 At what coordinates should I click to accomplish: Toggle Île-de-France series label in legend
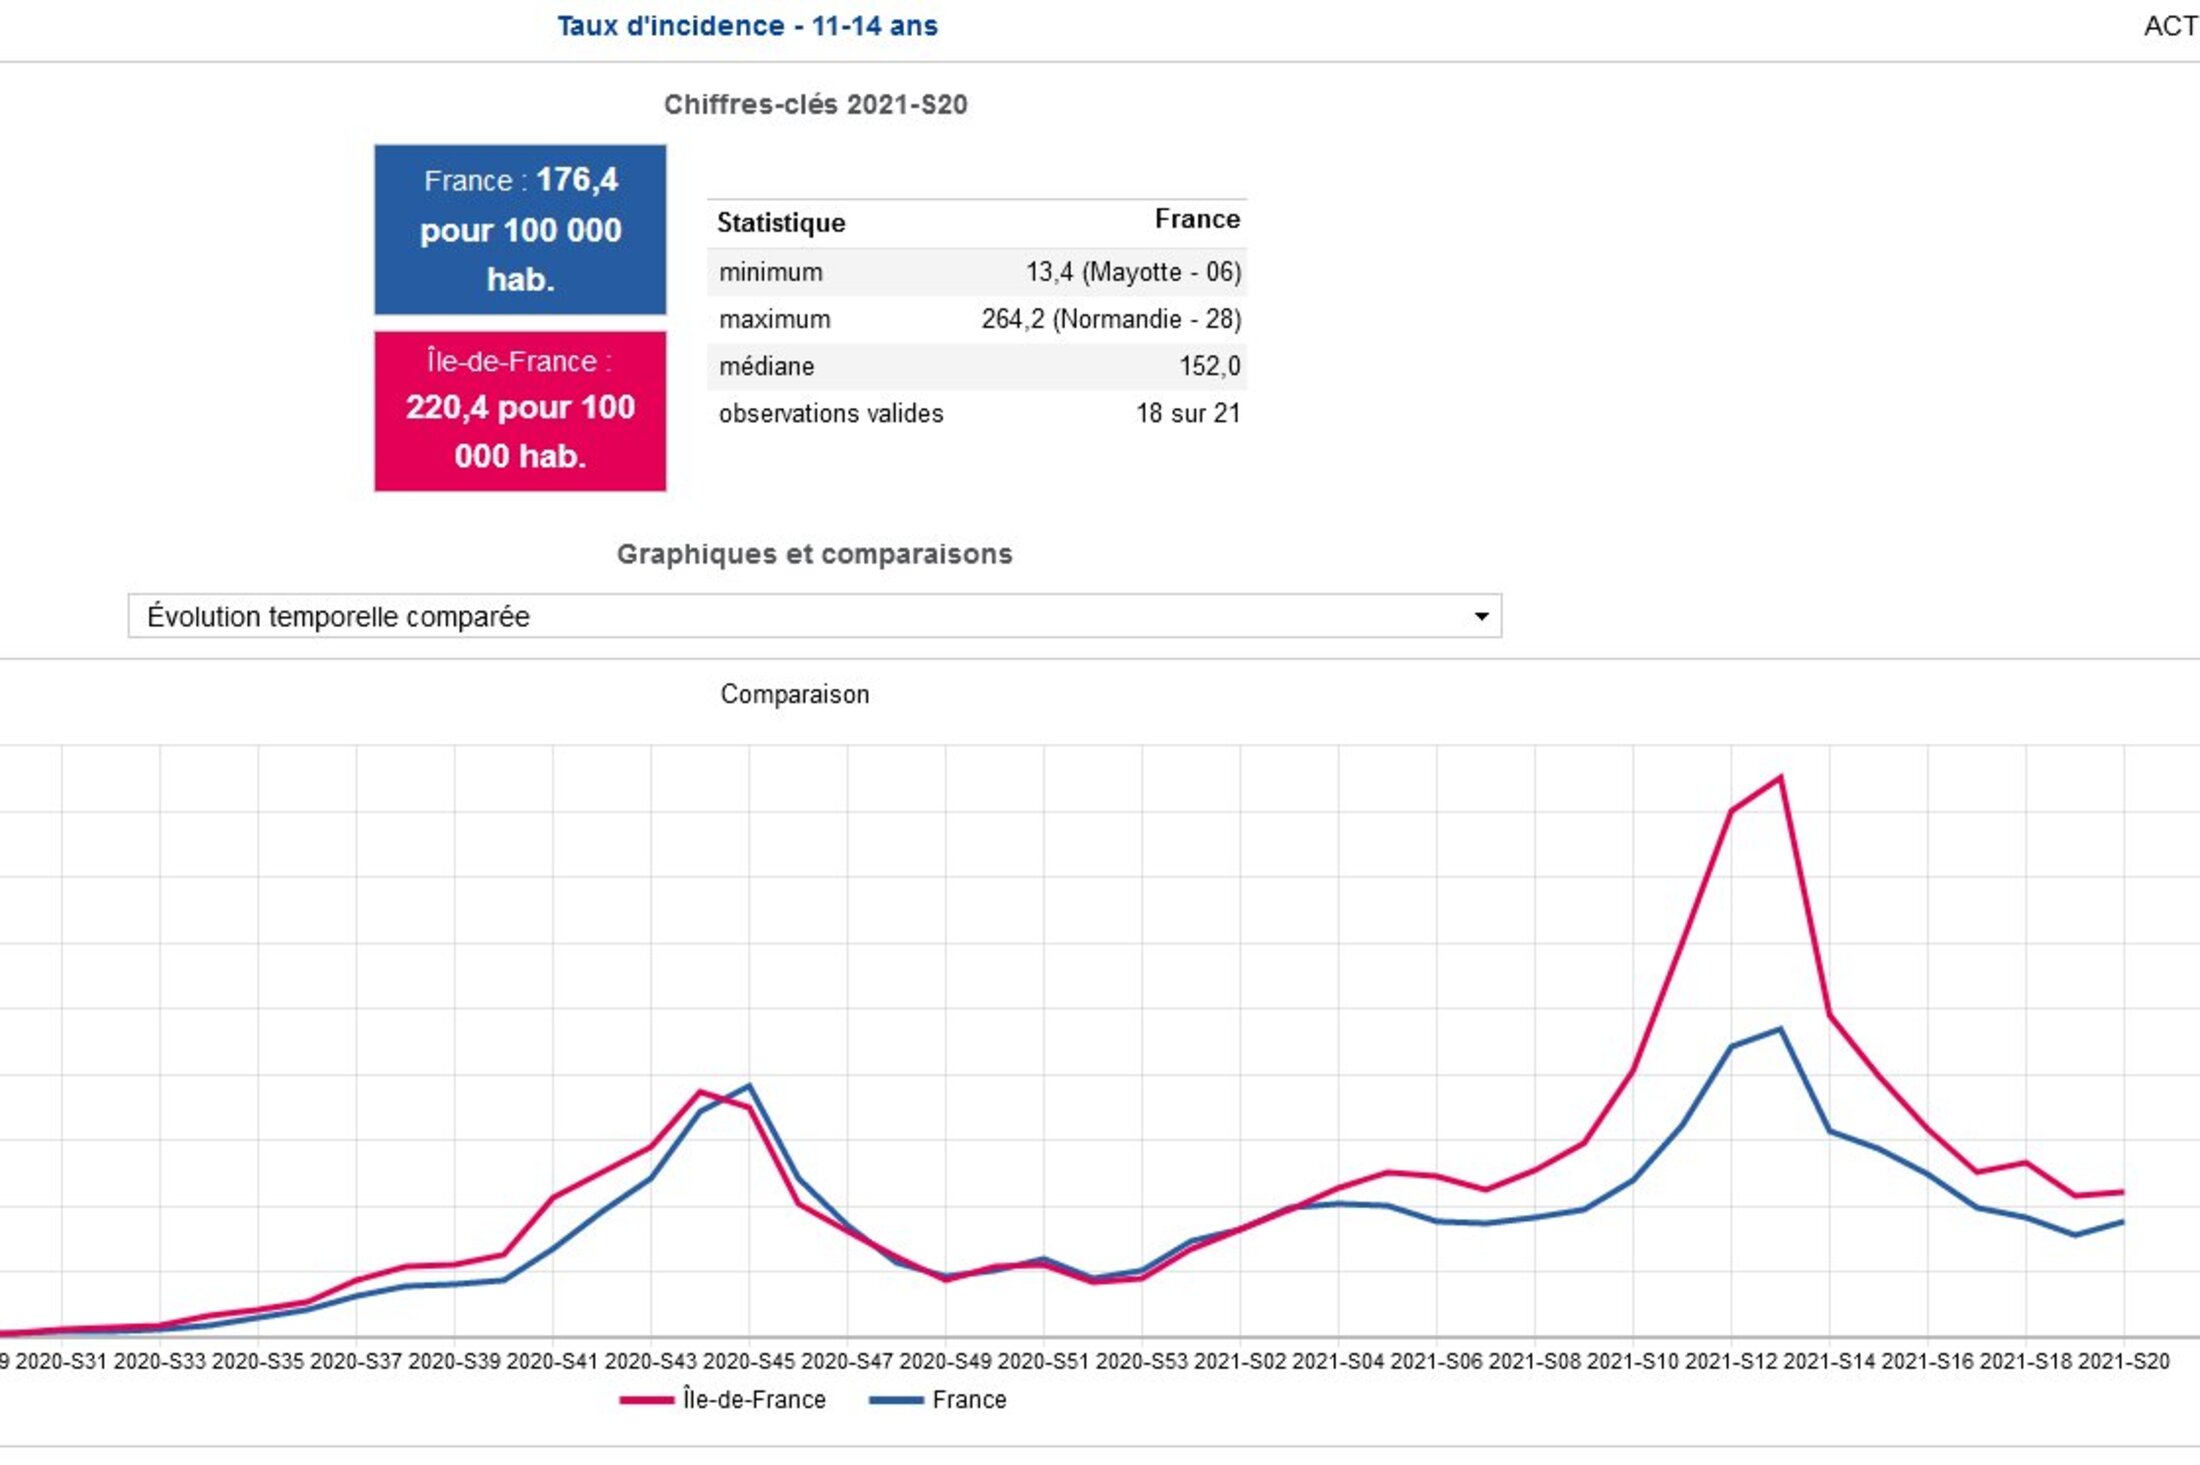point(754,1399)
